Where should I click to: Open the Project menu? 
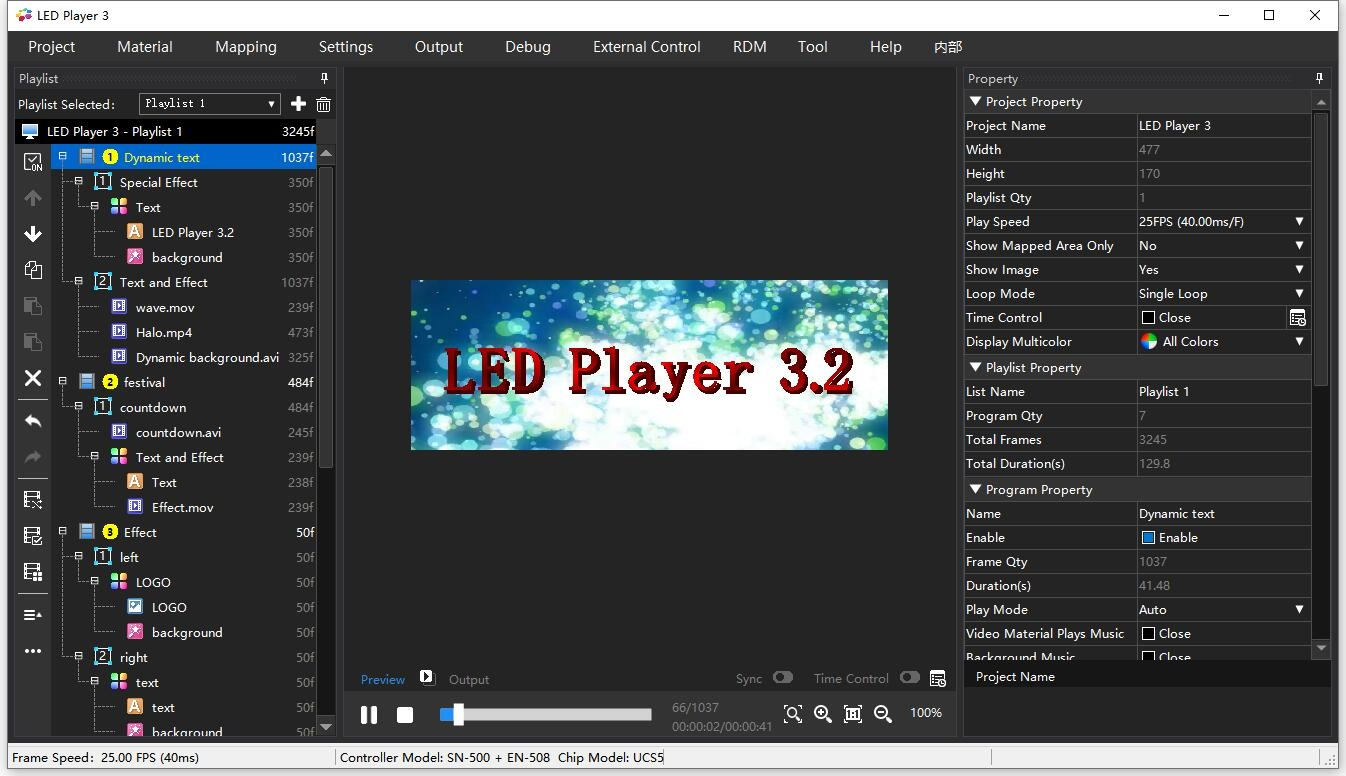coord(52,47)
